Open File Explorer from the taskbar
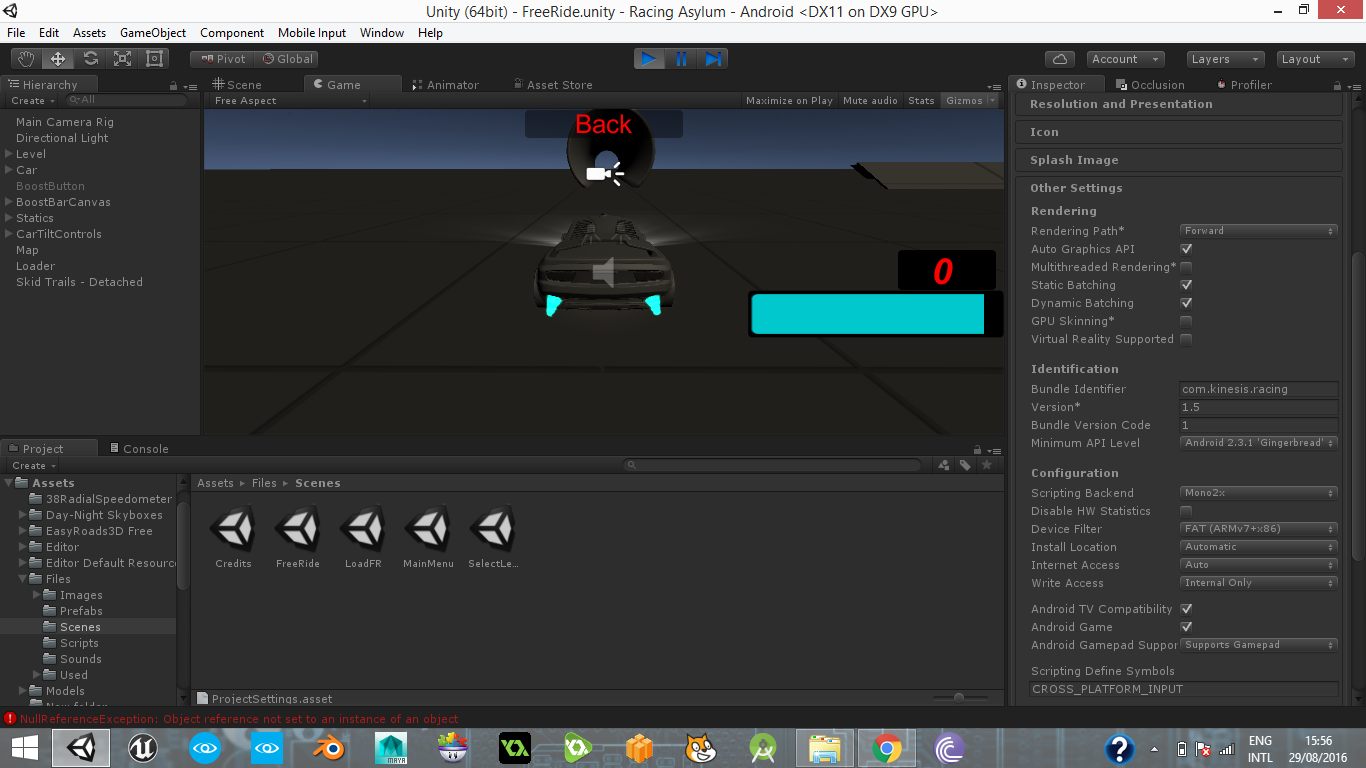 point(825,748)
